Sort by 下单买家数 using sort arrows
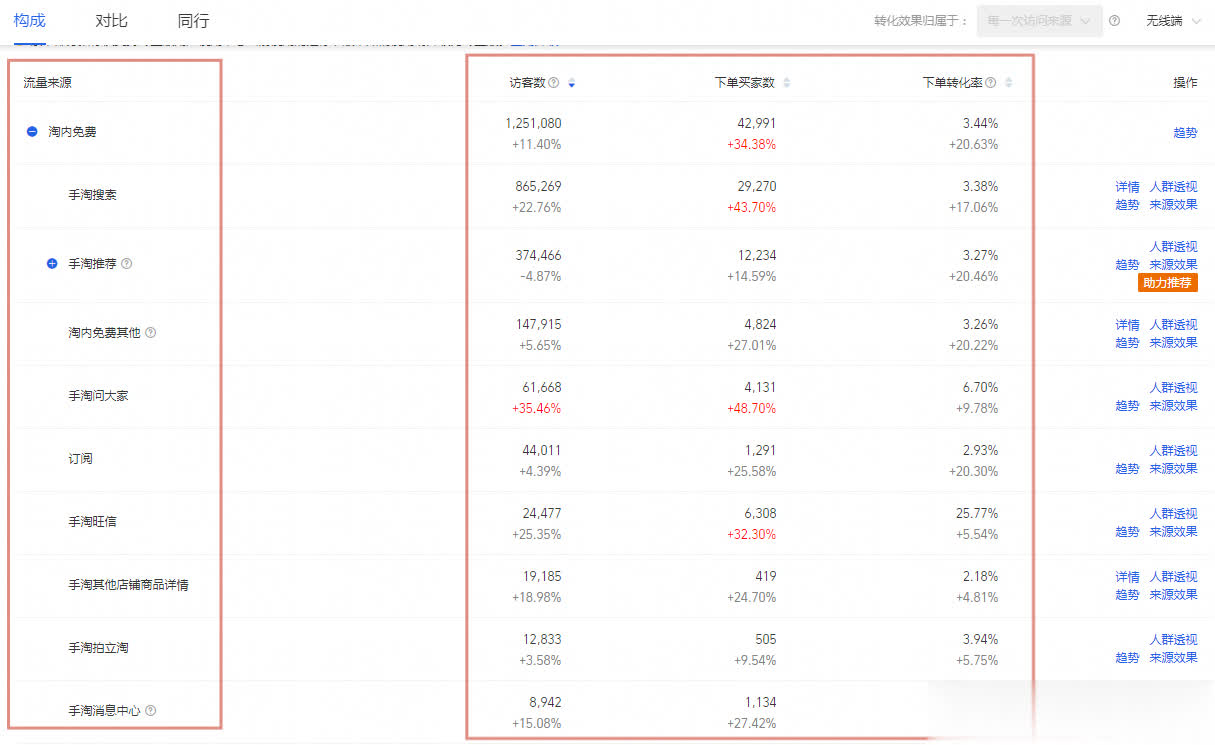1215x745 pixels. (x=786, y=83)
